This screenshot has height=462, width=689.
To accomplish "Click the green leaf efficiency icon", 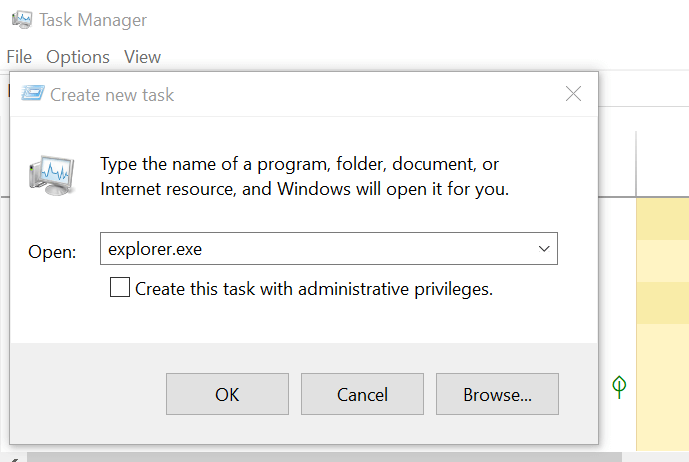I will 619,387.
